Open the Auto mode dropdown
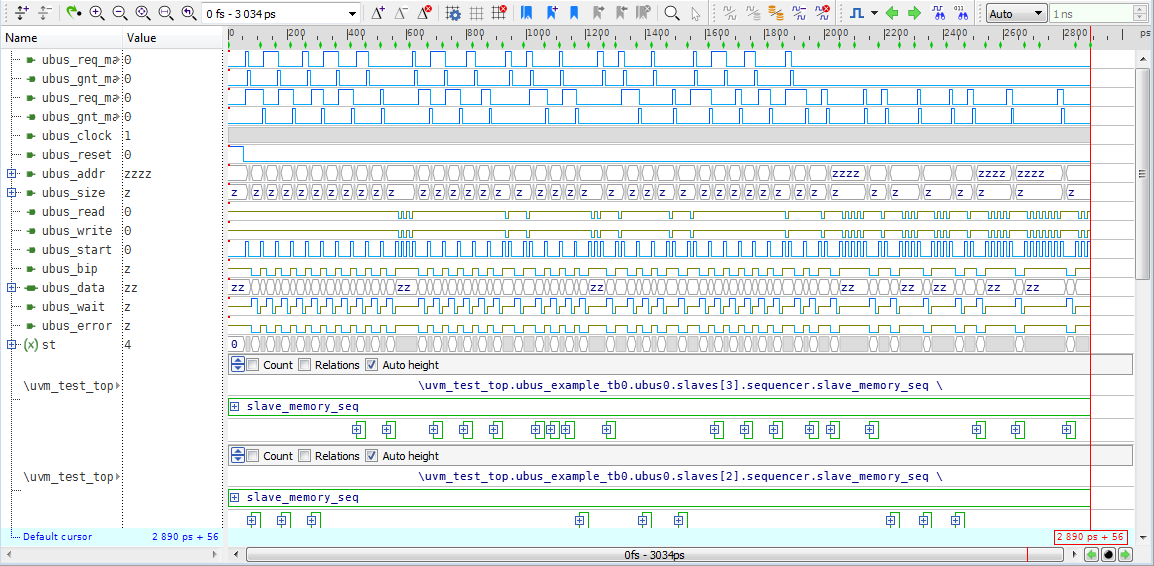Screen dimensions: 1154x566 [1017, 13]
